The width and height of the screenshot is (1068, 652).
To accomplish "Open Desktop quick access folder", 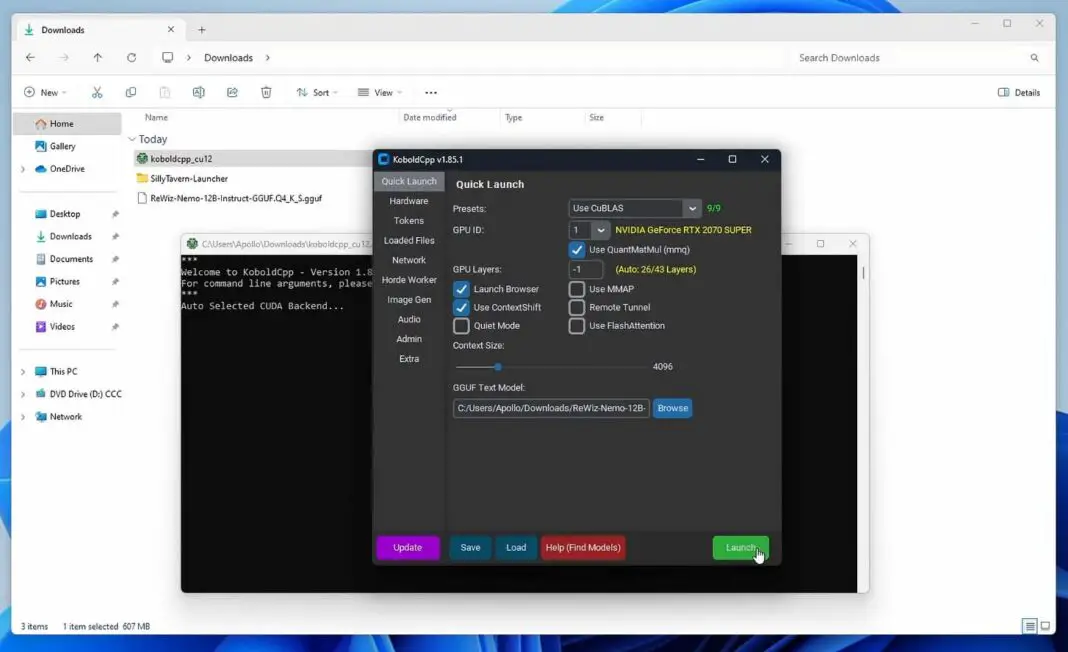I will tap(67, 214).
